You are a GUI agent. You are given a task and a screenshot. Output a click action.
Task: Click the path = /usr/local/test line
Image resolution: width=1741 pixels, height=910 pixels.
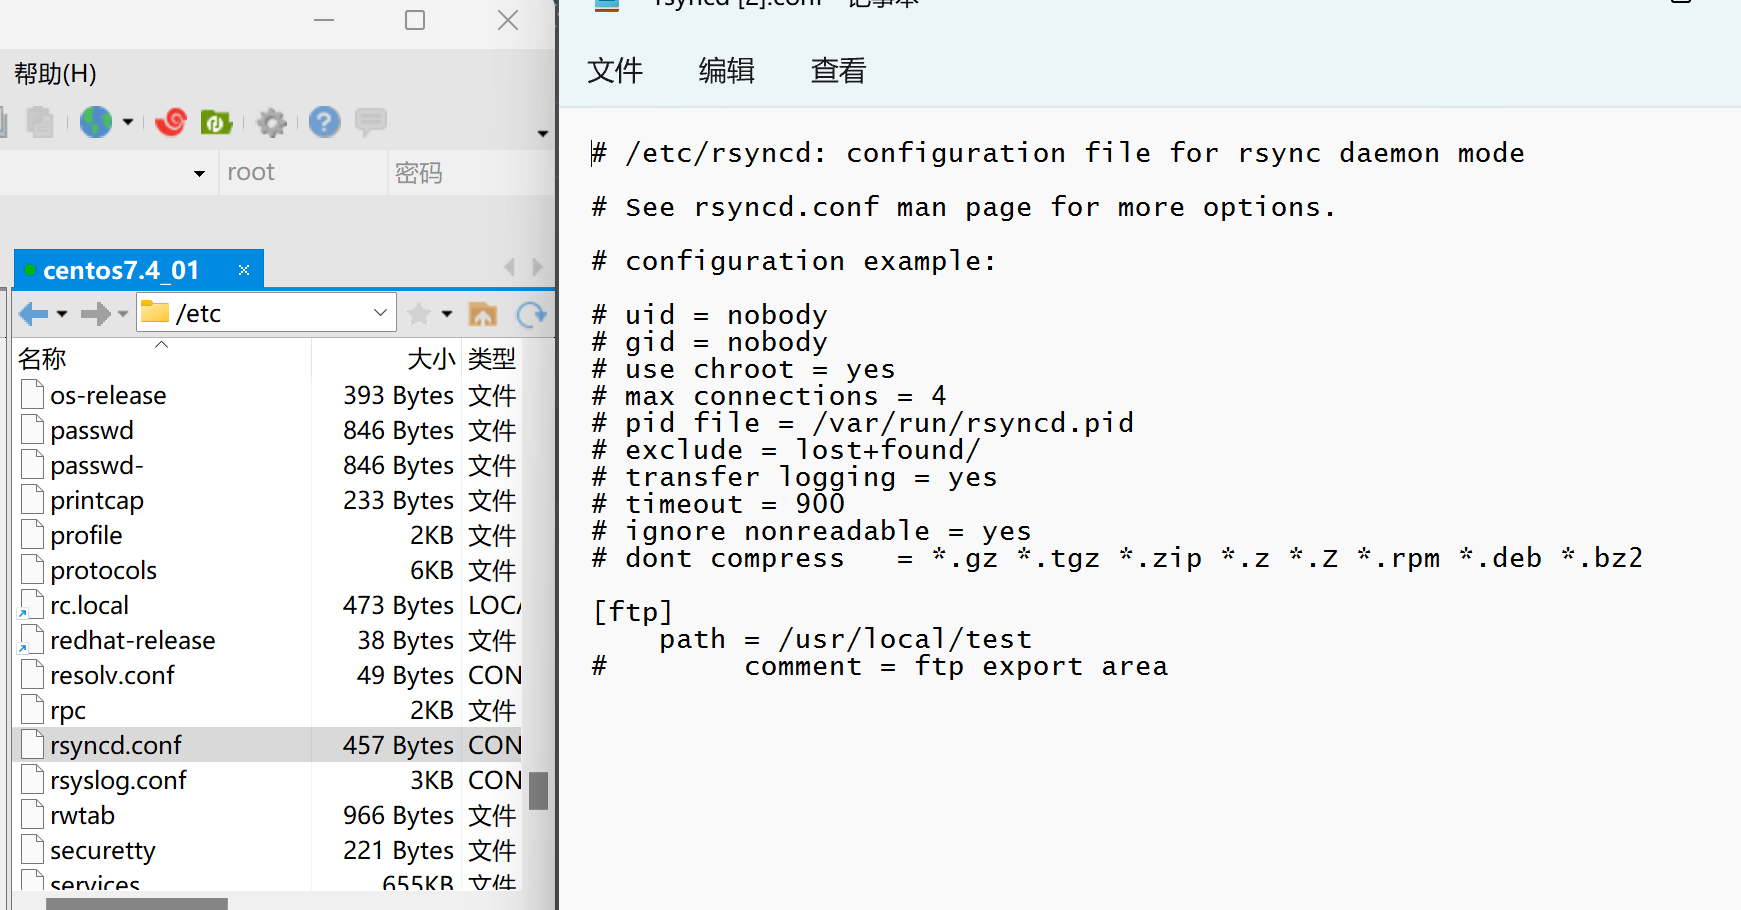[x=845, y=639]
